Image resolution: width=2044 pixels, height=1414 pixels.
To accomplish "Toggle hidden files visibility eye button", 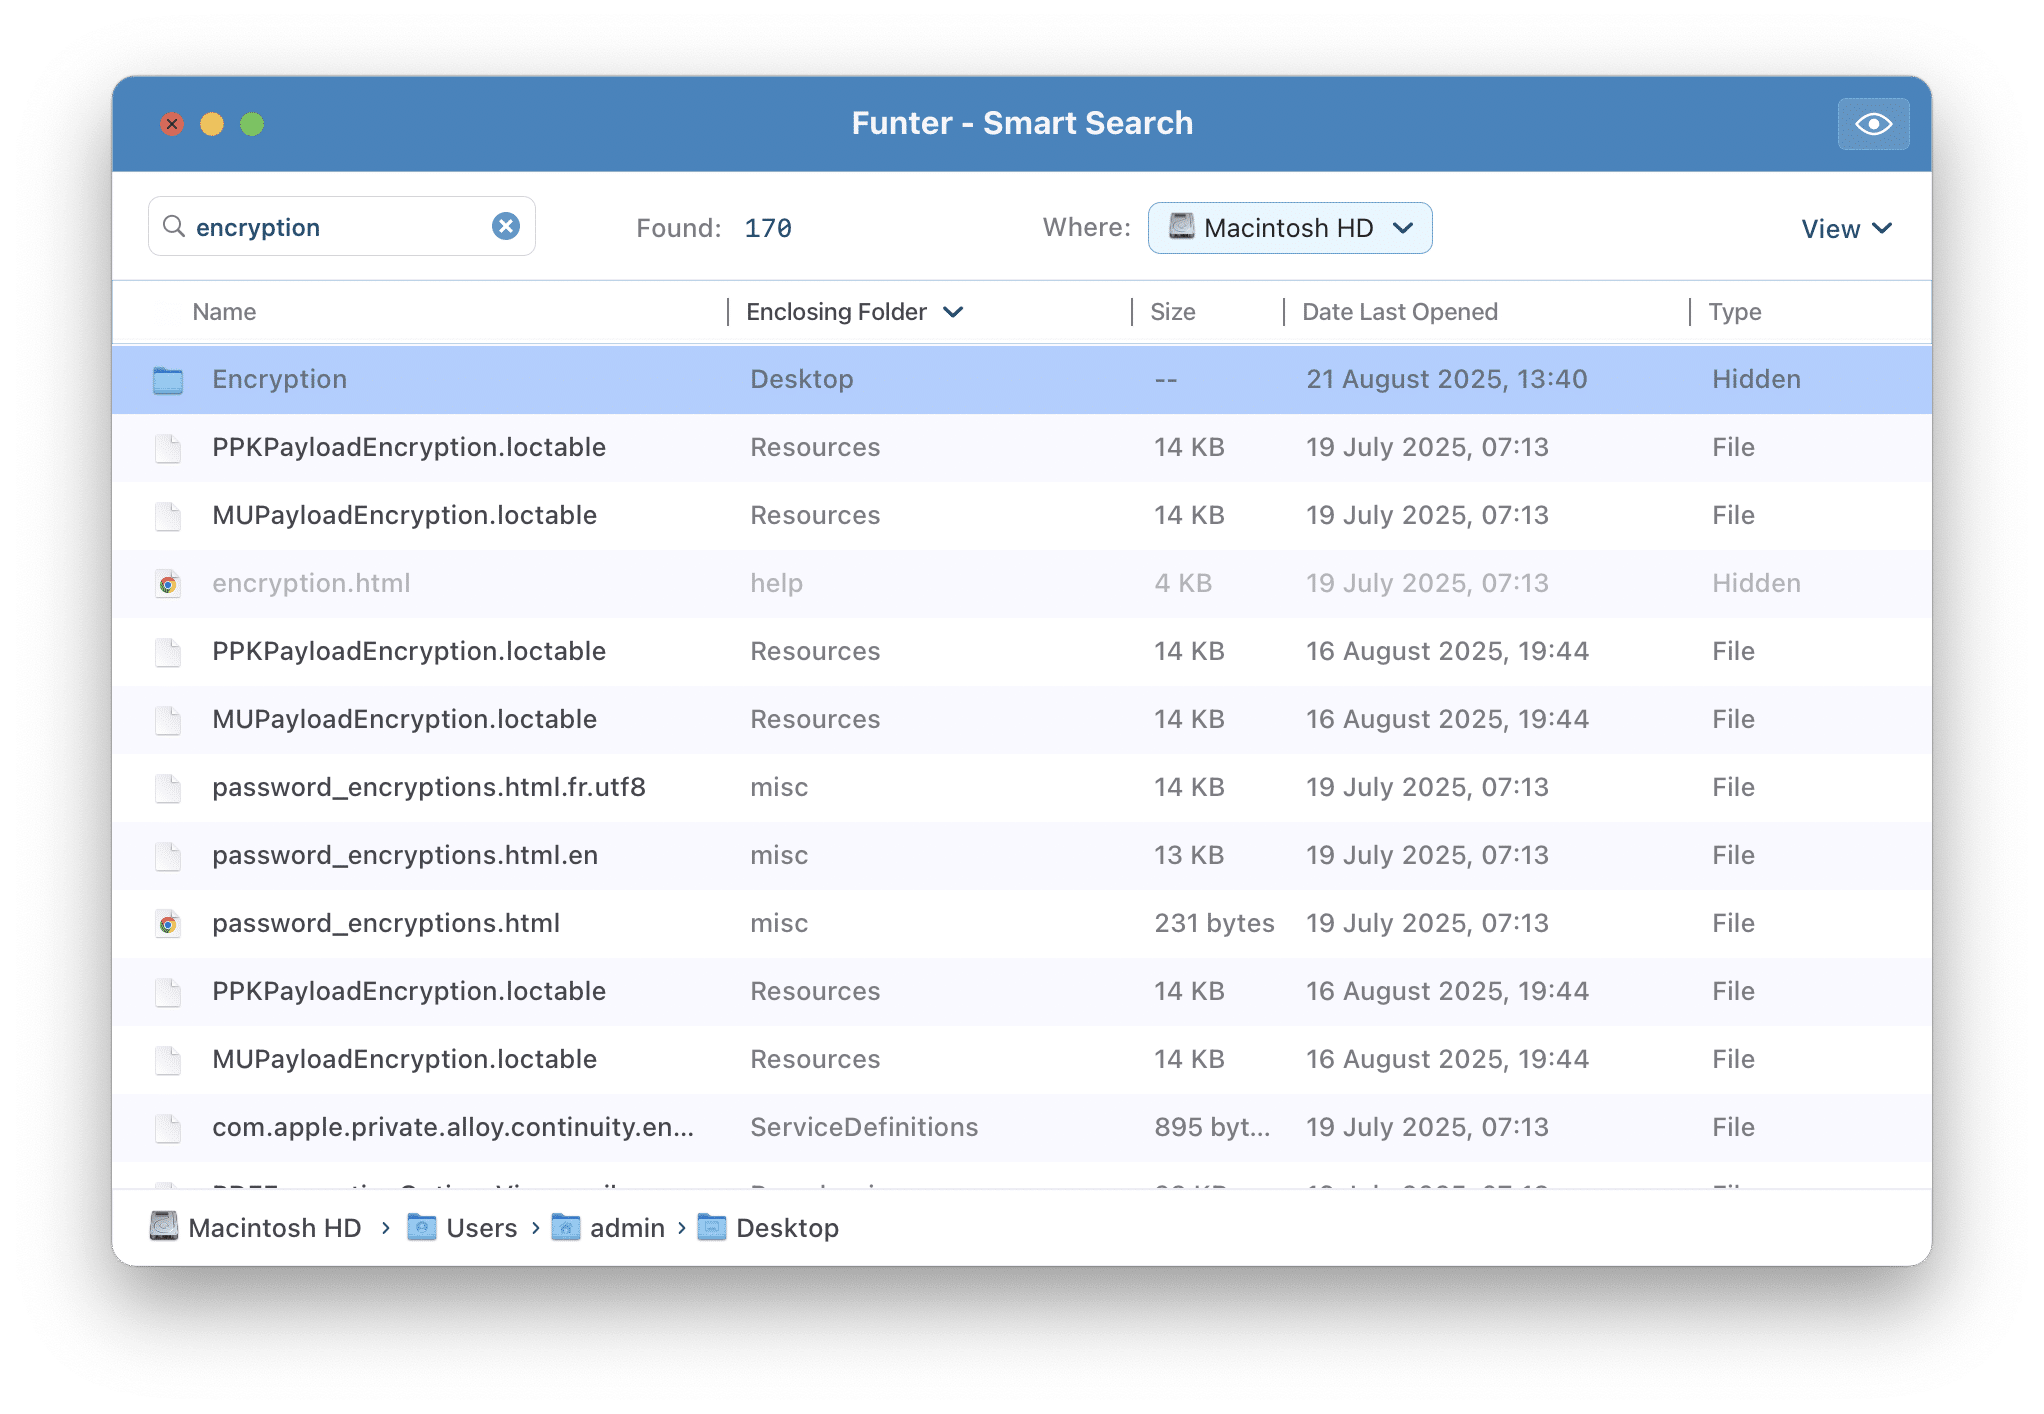I will coord(1873,124).
